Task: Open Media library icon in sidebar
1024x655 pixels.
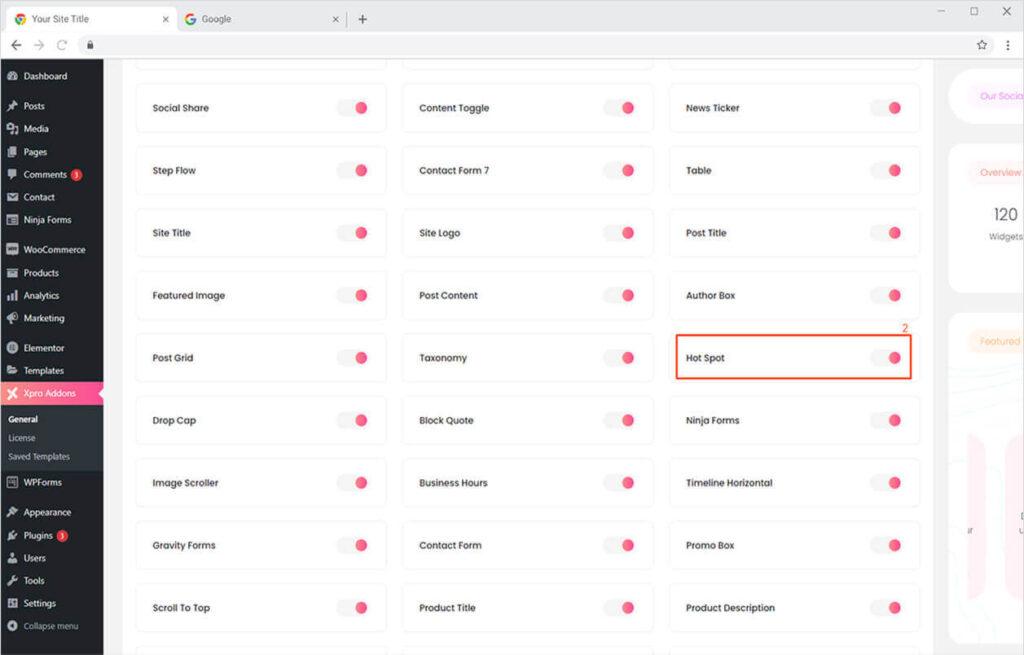Action: [12, 129]
